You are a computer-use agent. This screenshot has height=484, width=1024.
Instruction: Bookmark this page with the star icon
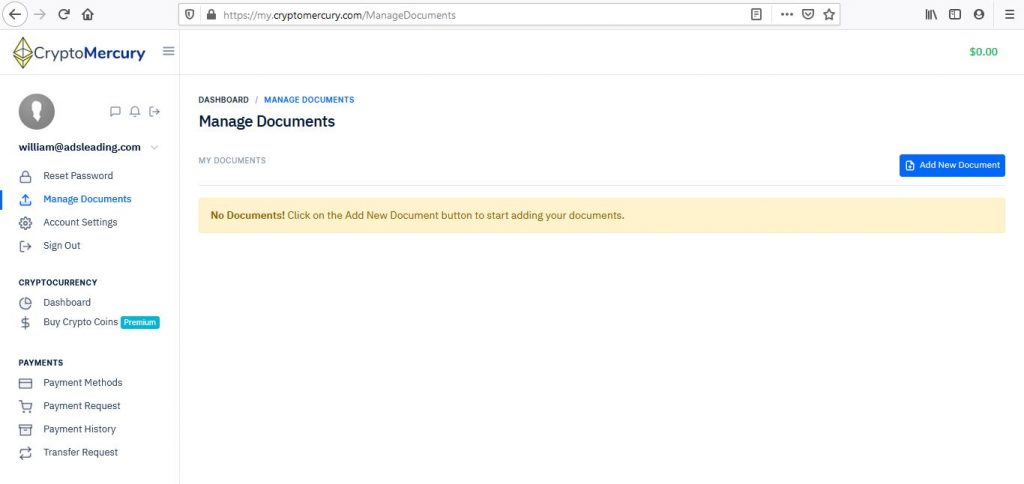(829, 14)
